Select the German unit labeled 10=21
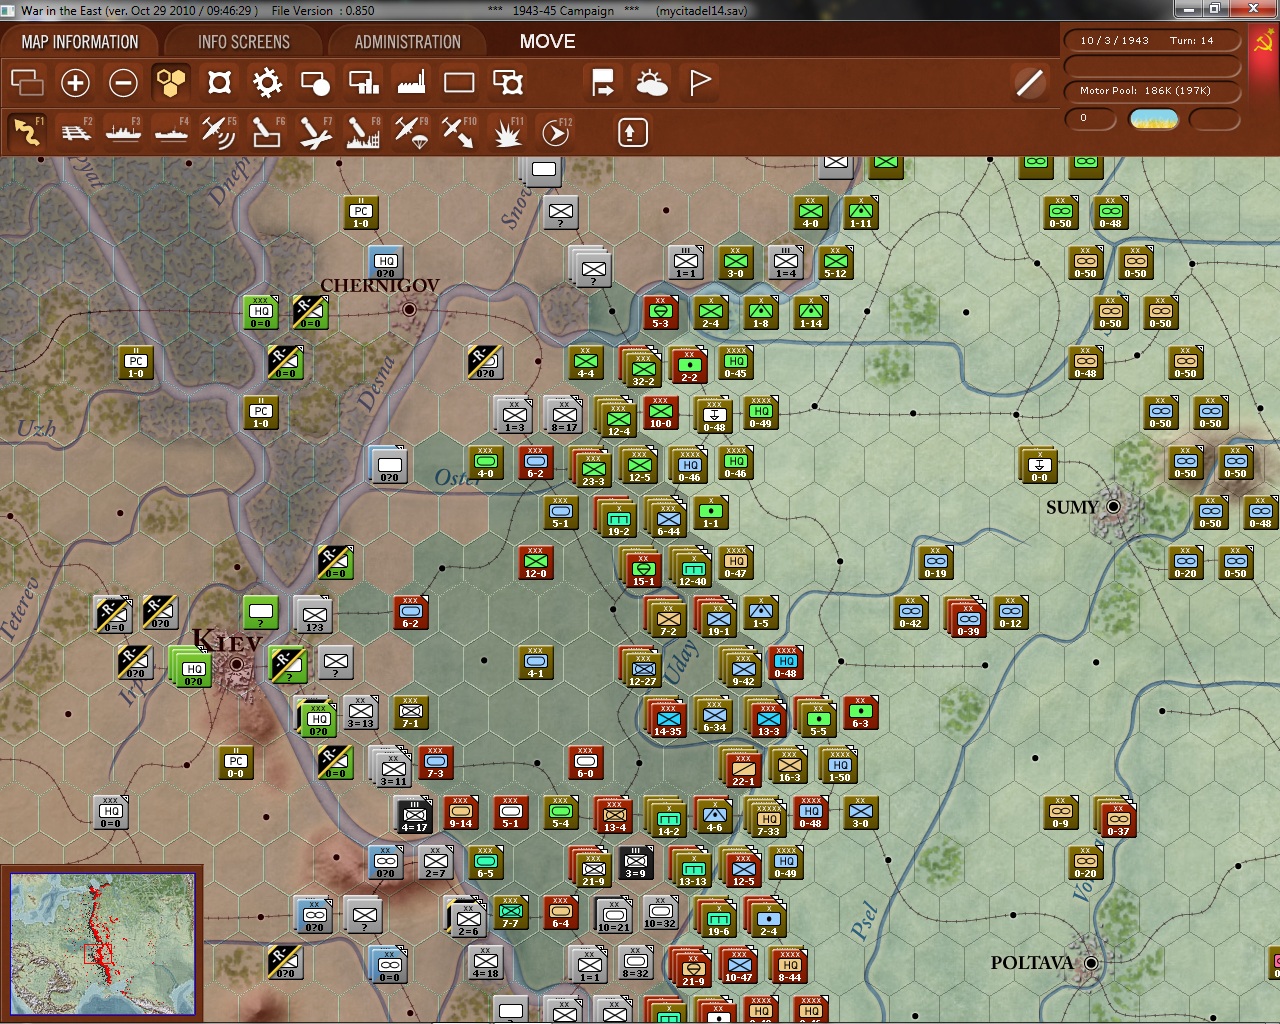Viewport: 1280px width, 1024px height. (614, 914)
